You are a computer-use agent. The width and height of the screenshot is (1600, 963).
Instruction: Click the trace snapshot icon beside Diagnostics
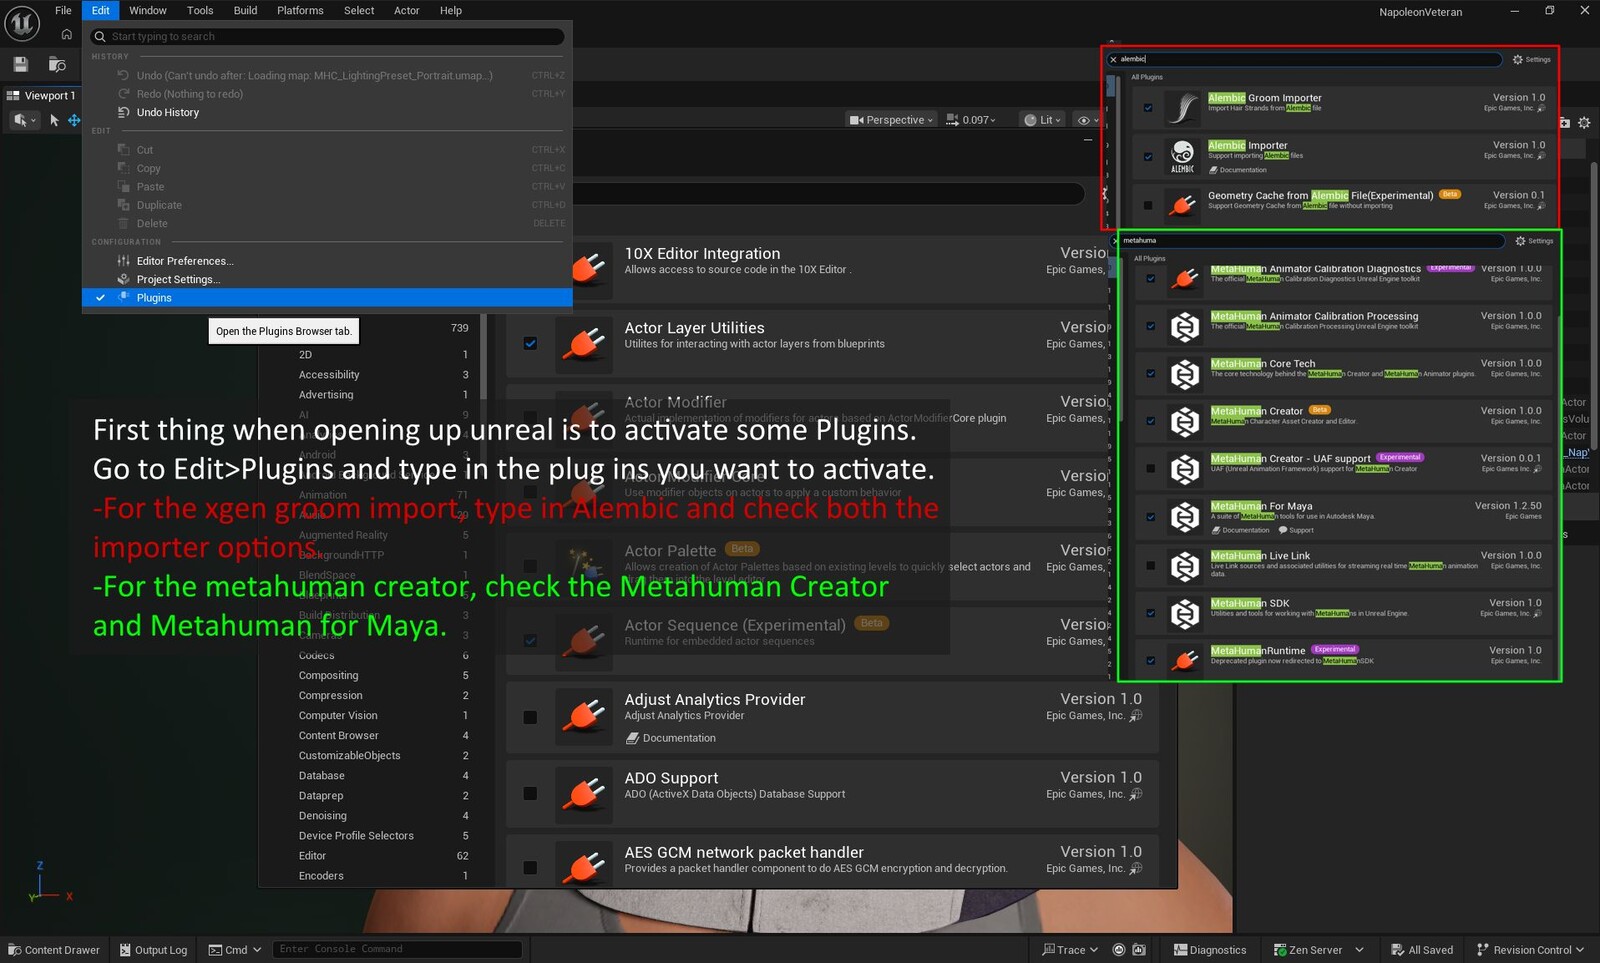pyautogui.click(x=1139, y=950)
